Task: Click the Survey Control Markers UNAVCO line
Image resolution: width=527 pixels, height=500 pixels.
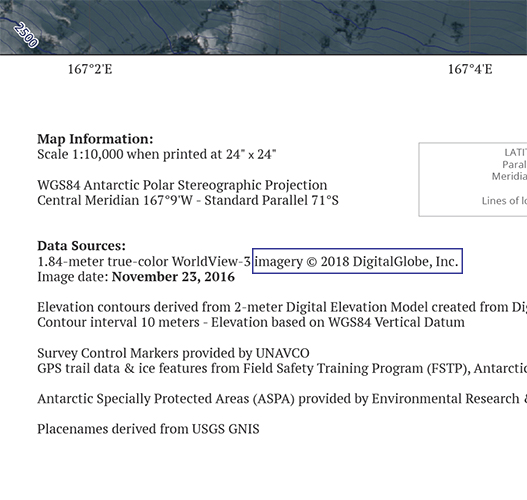Action: click(x=173, y=353)
